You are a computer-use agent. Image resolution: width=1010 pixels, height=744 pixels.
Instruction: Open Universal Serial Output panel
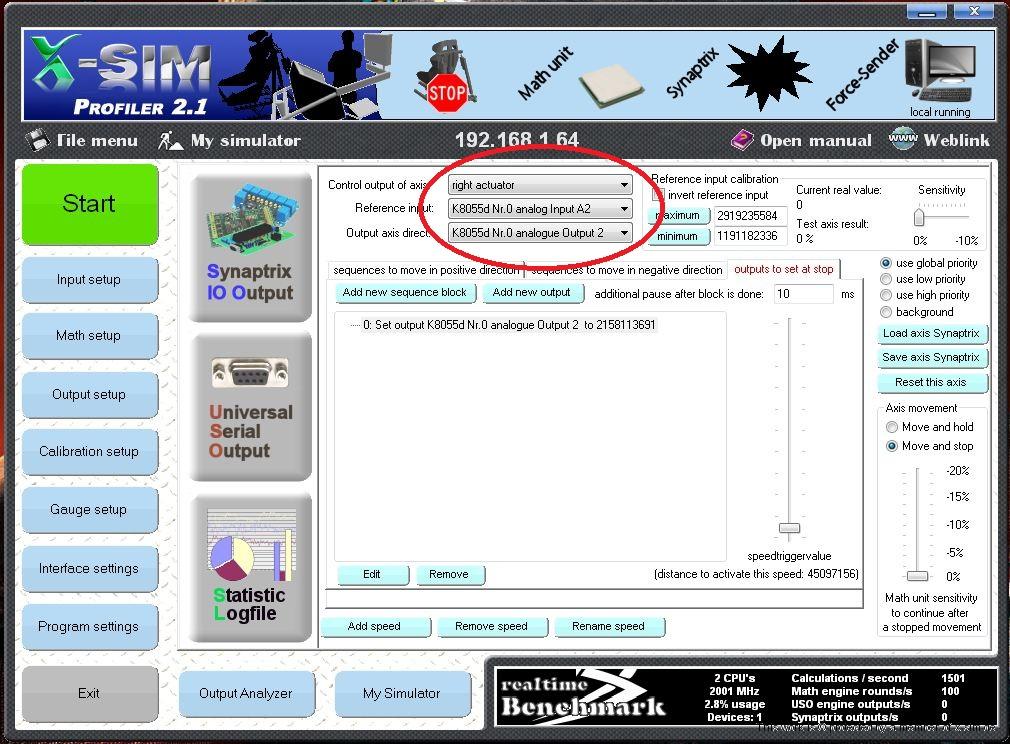[250, 408]
